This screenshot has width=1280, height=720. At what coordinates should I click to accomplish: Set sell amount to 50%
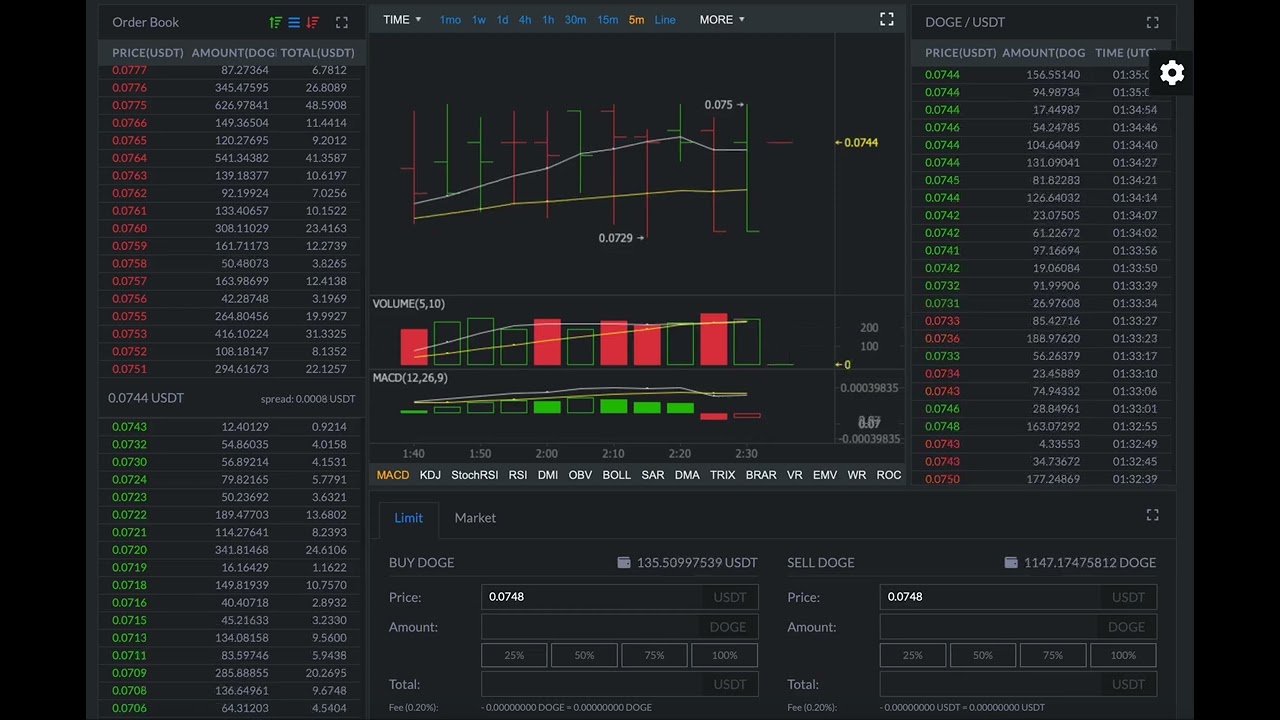983,655
